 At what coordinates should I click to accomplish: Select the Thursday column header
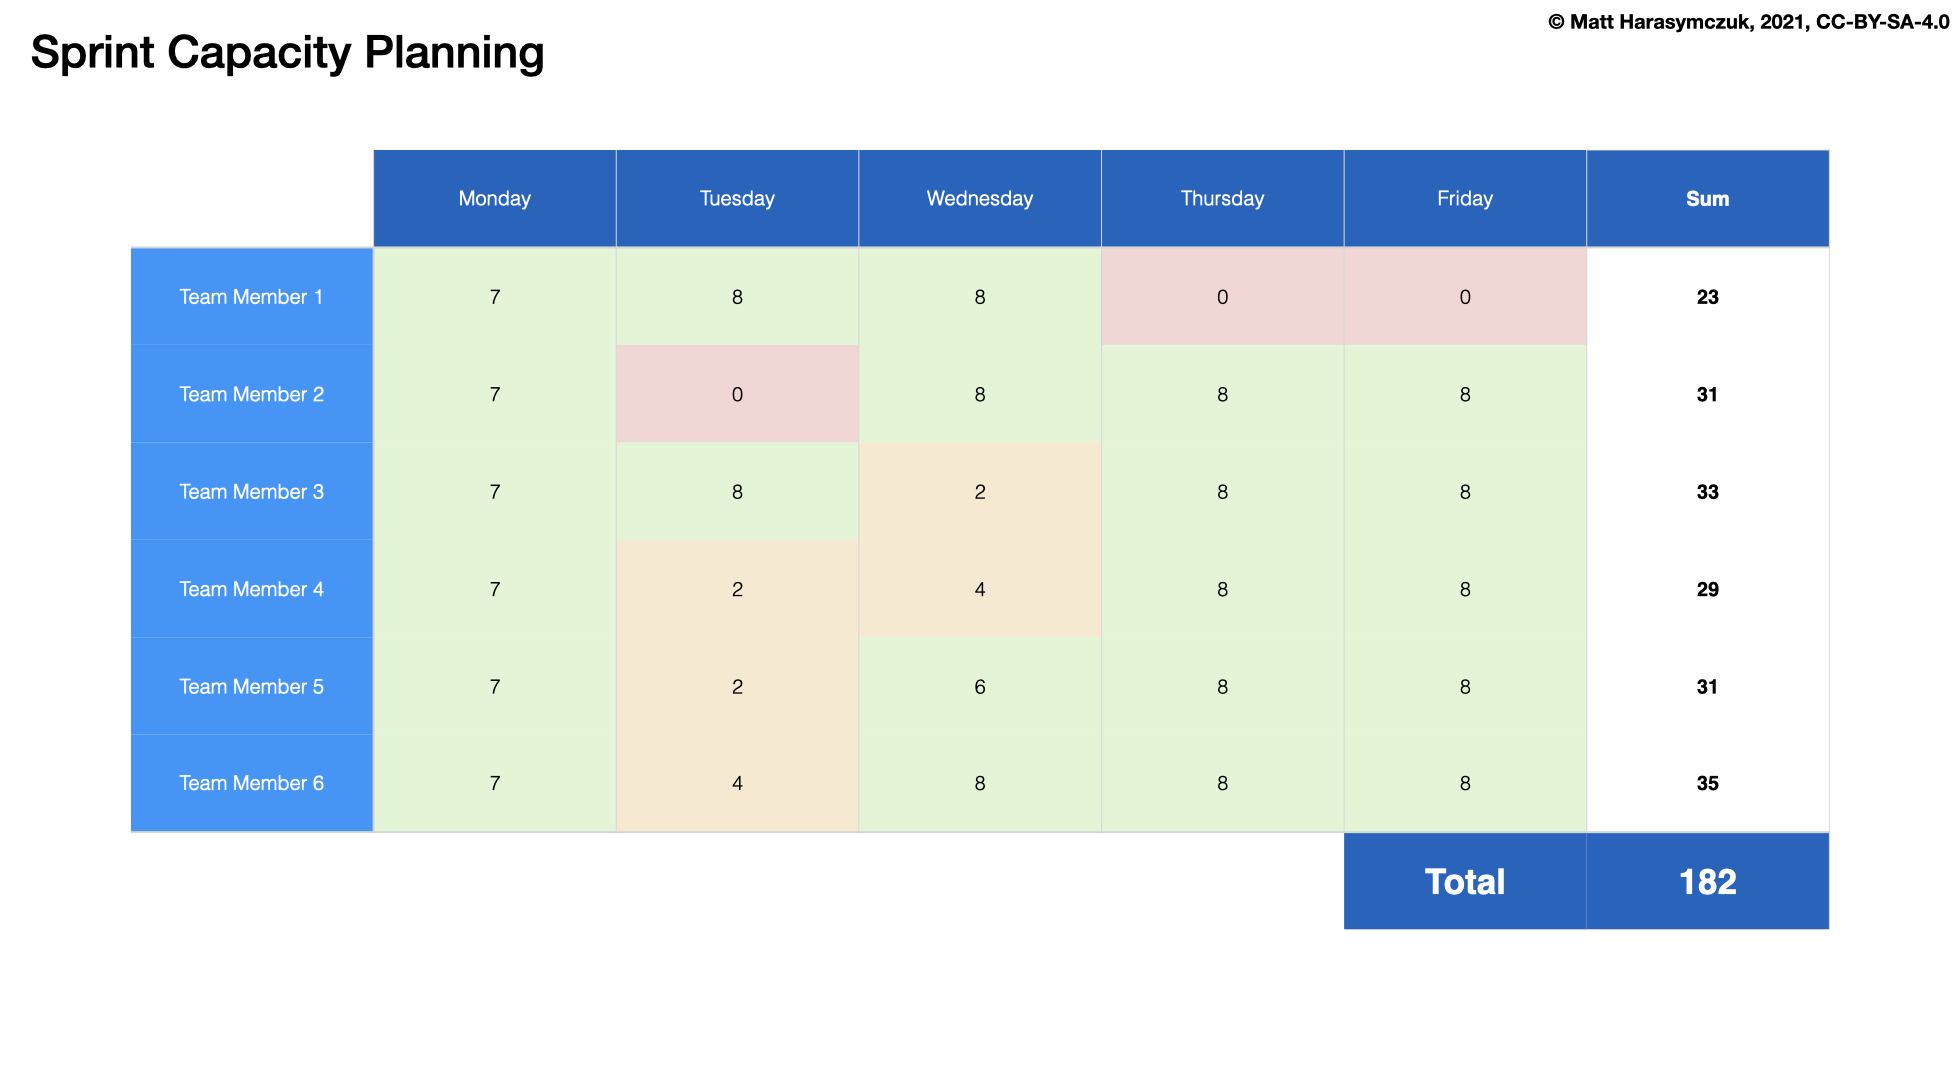(x=1222, y=198)
